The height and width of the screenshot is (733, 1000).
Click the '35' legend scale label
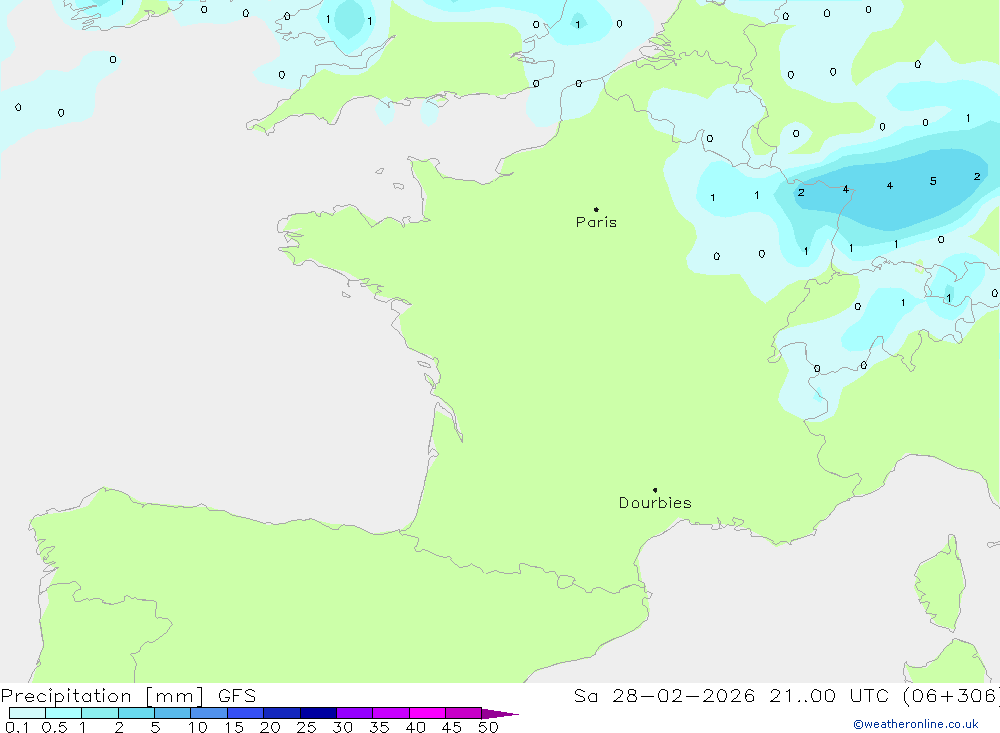pyautogui.click(x=379, y=727)
